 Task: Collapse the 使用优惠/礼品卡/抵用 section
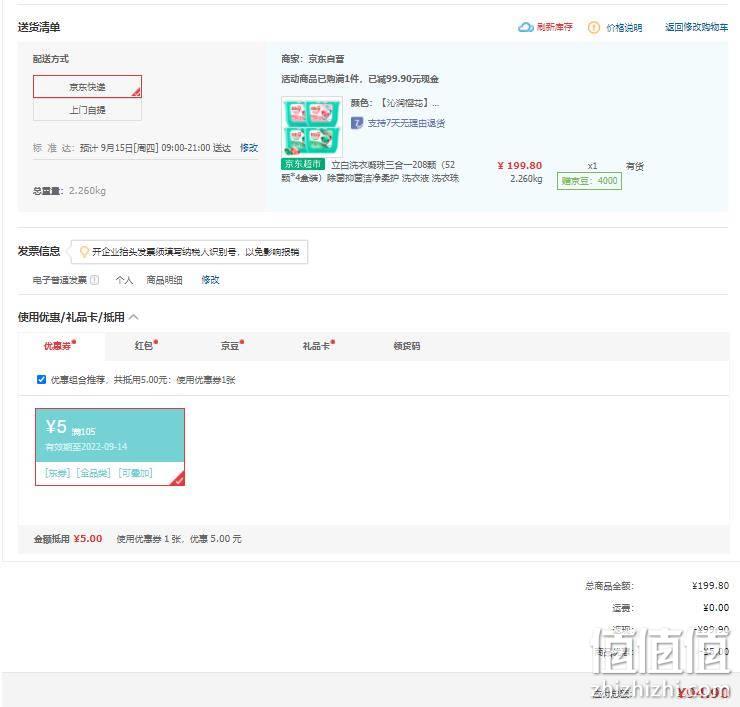pos(134,317)
